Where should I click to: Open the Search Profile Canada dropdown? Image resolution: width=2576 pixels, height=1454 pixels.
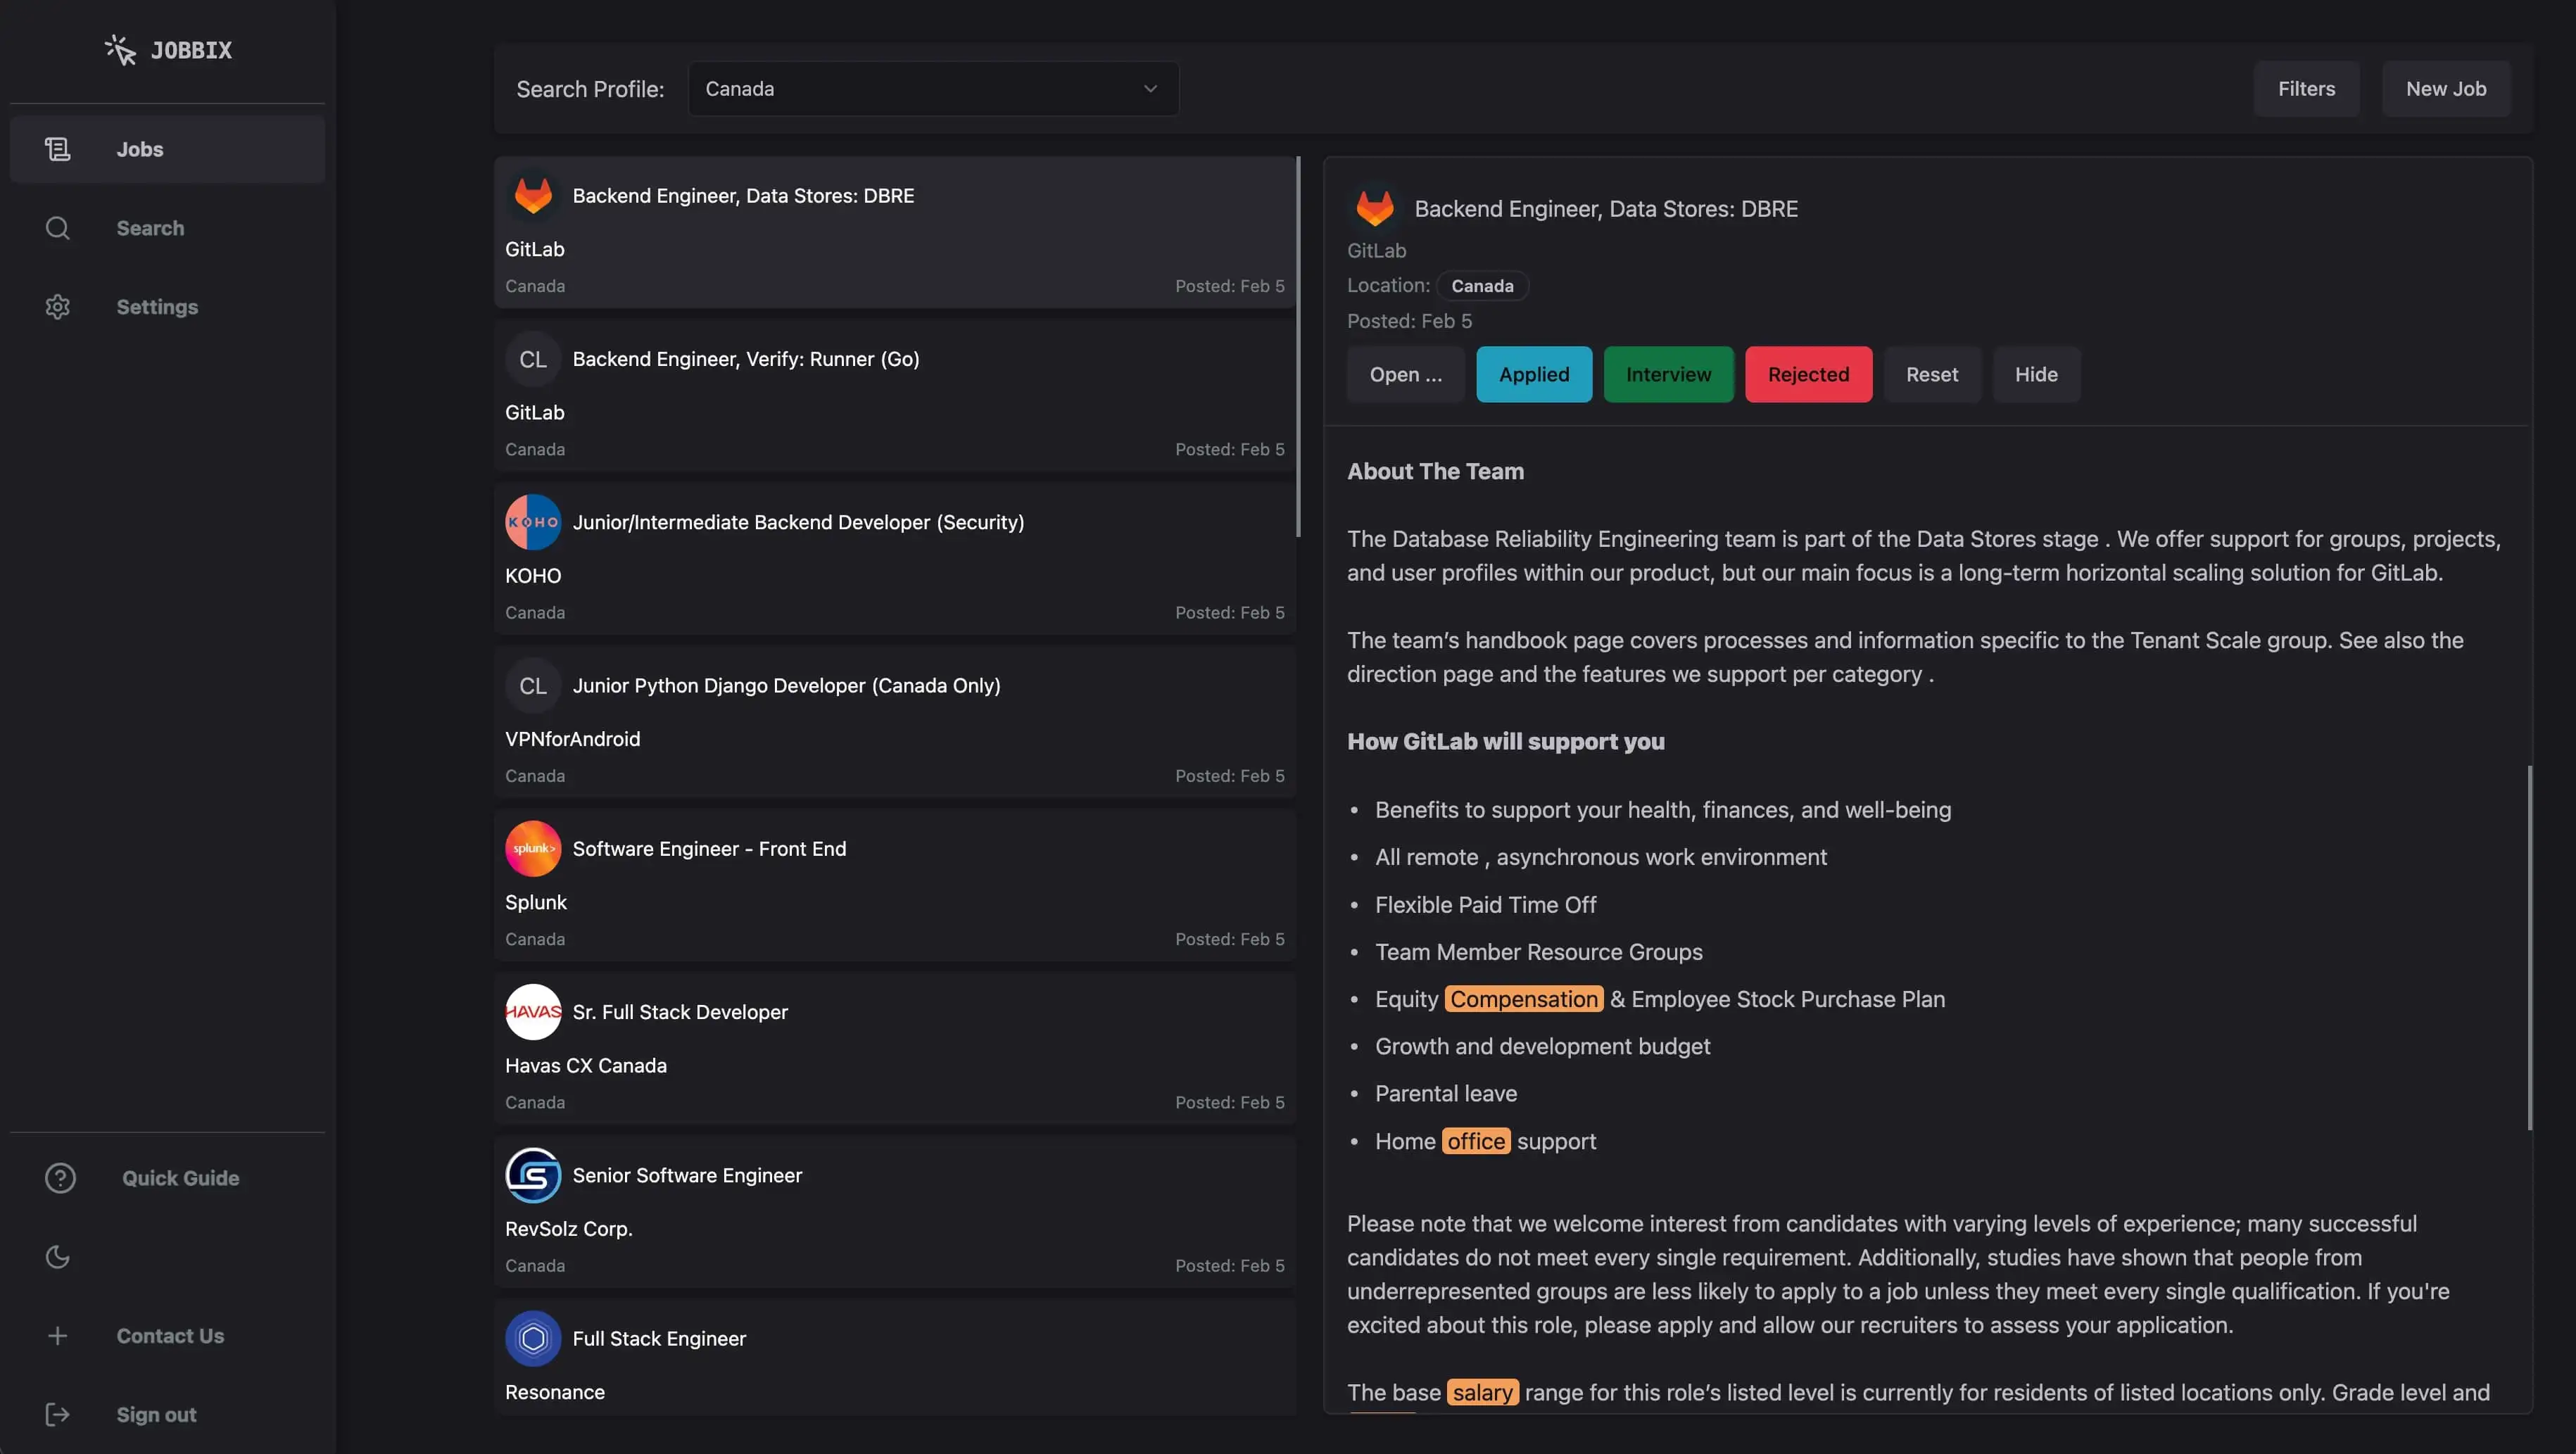pyautogui.click(x=932, y=89)
